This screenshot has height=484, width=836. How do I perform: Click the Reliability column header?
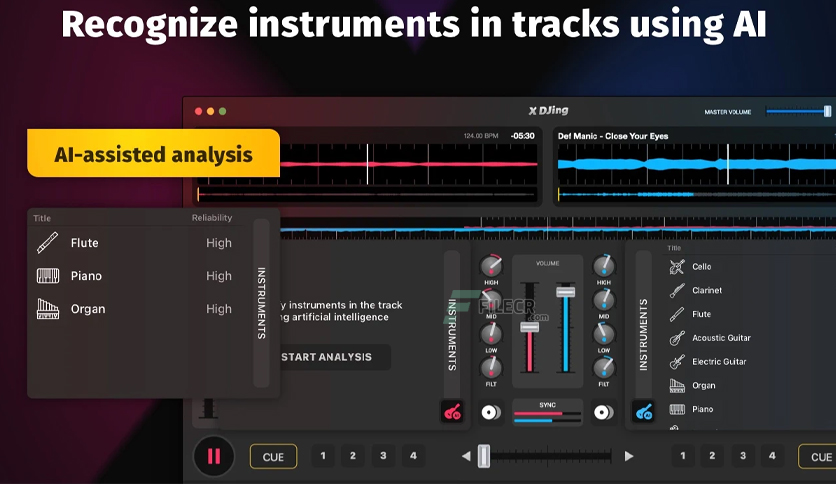pos(212,217)
